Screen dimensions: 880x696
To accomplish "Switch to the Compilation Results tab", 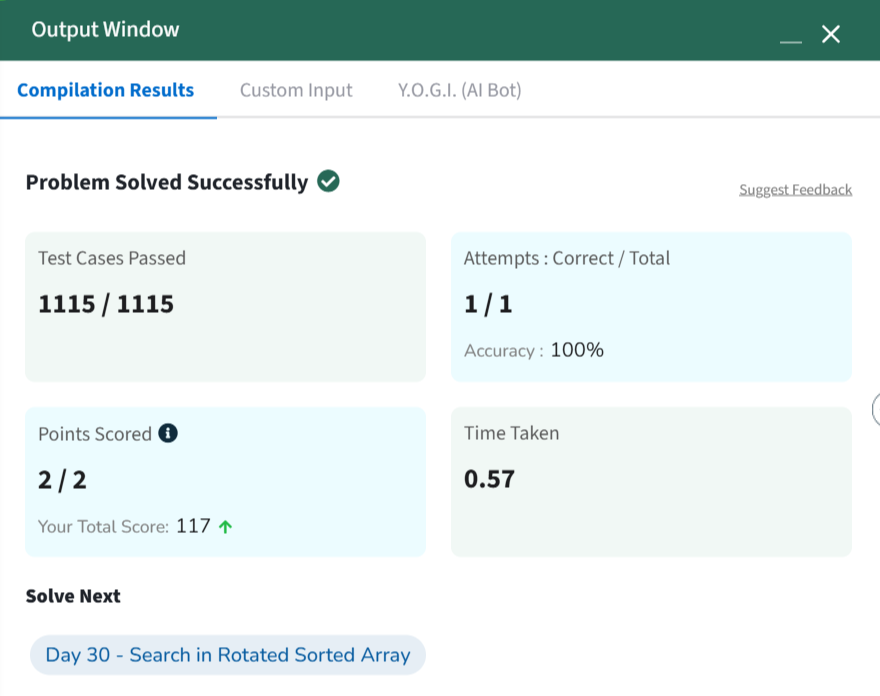I will 106,90.
